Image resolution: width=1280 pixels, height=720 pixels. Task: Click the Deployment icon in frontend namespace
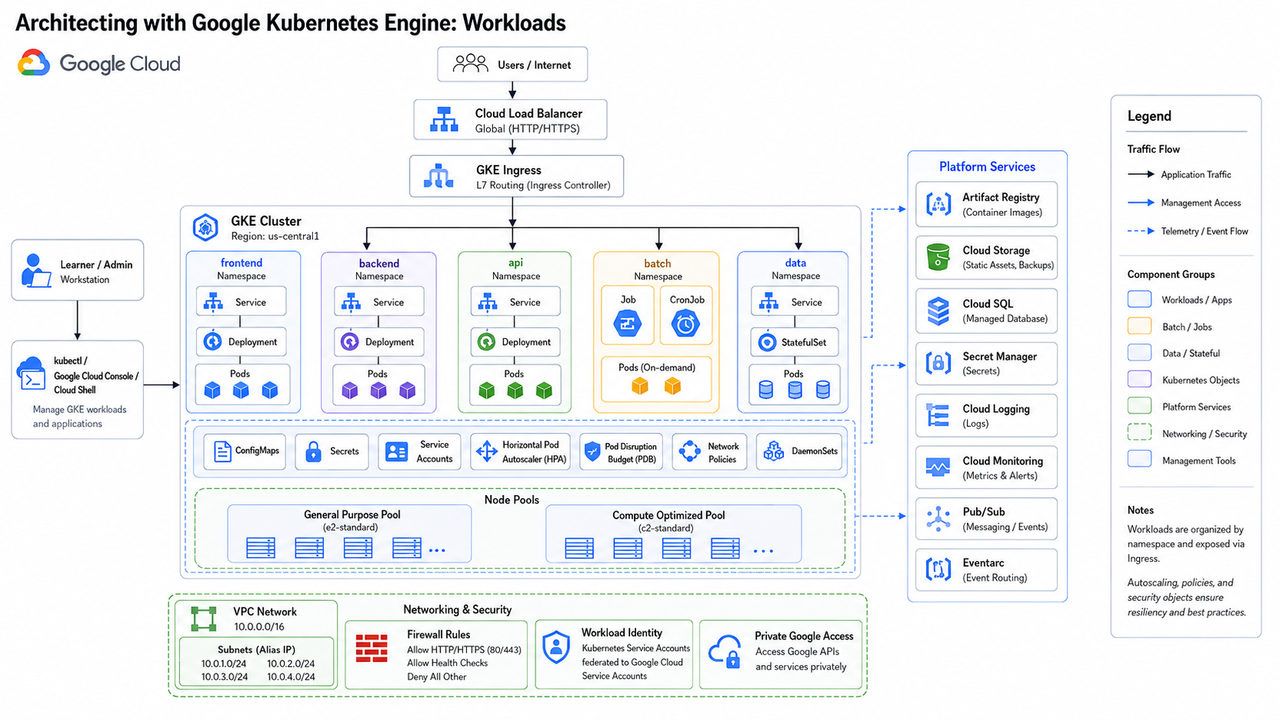click(x=212, y=342)
